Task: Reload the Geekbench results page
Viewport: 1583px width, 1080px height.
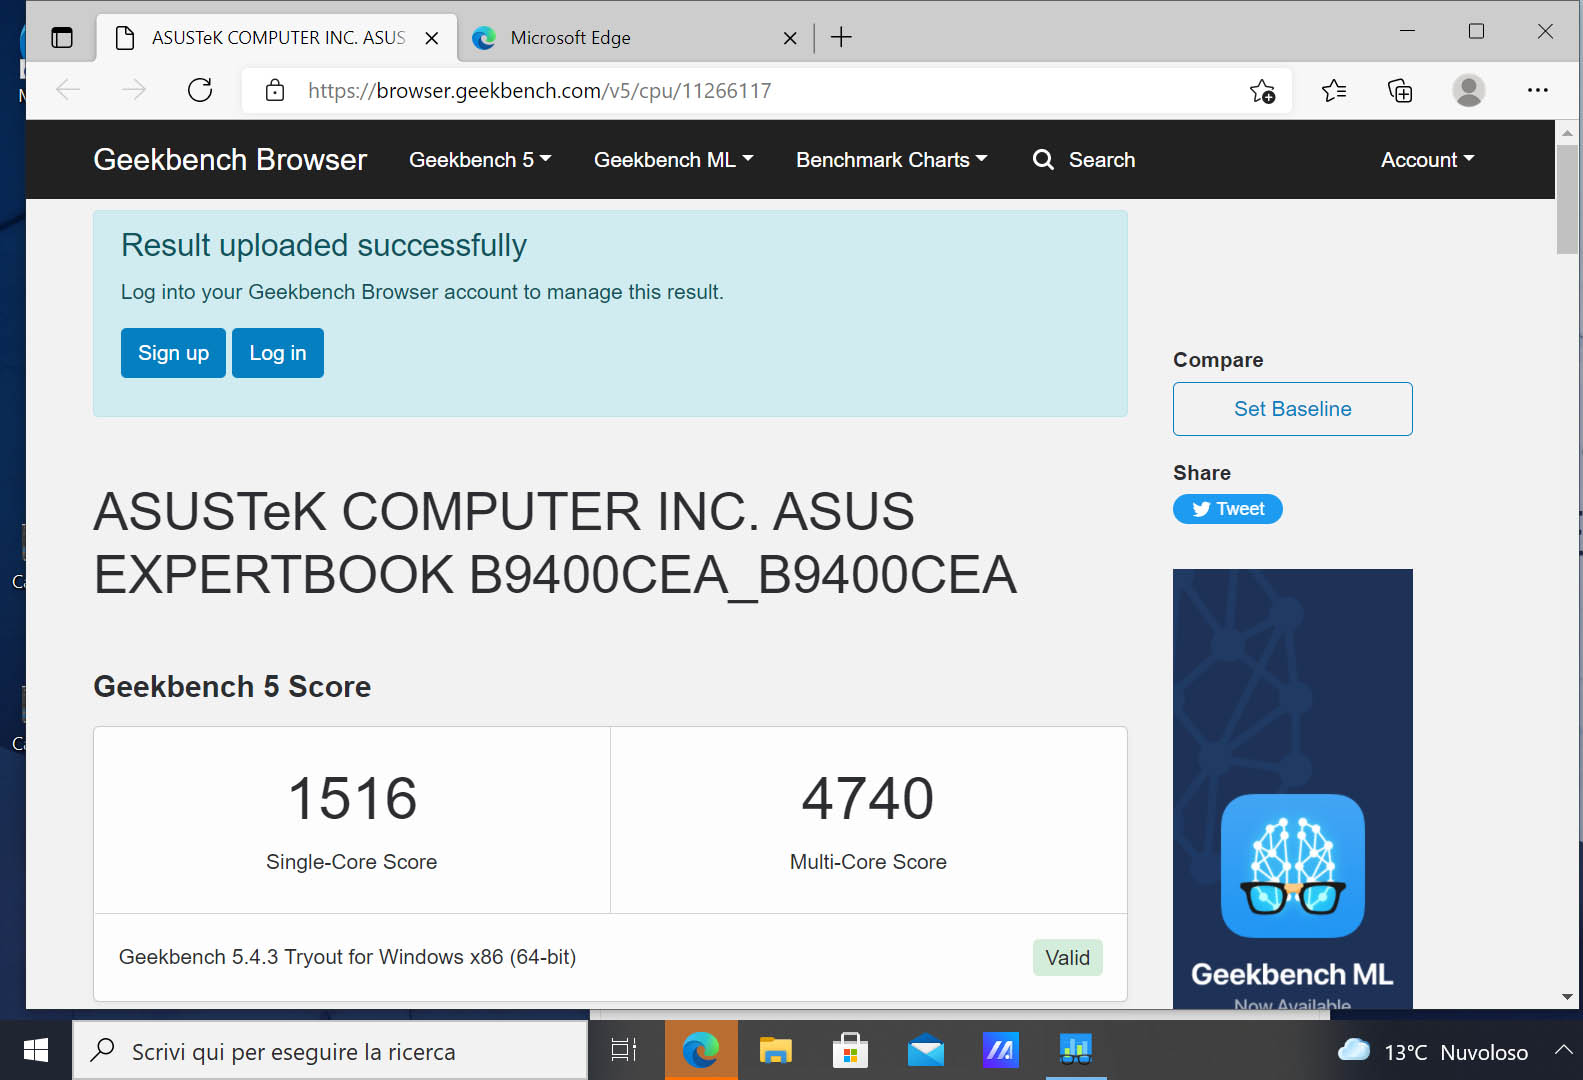Action: pyautogui.click(x=200, y=91)
